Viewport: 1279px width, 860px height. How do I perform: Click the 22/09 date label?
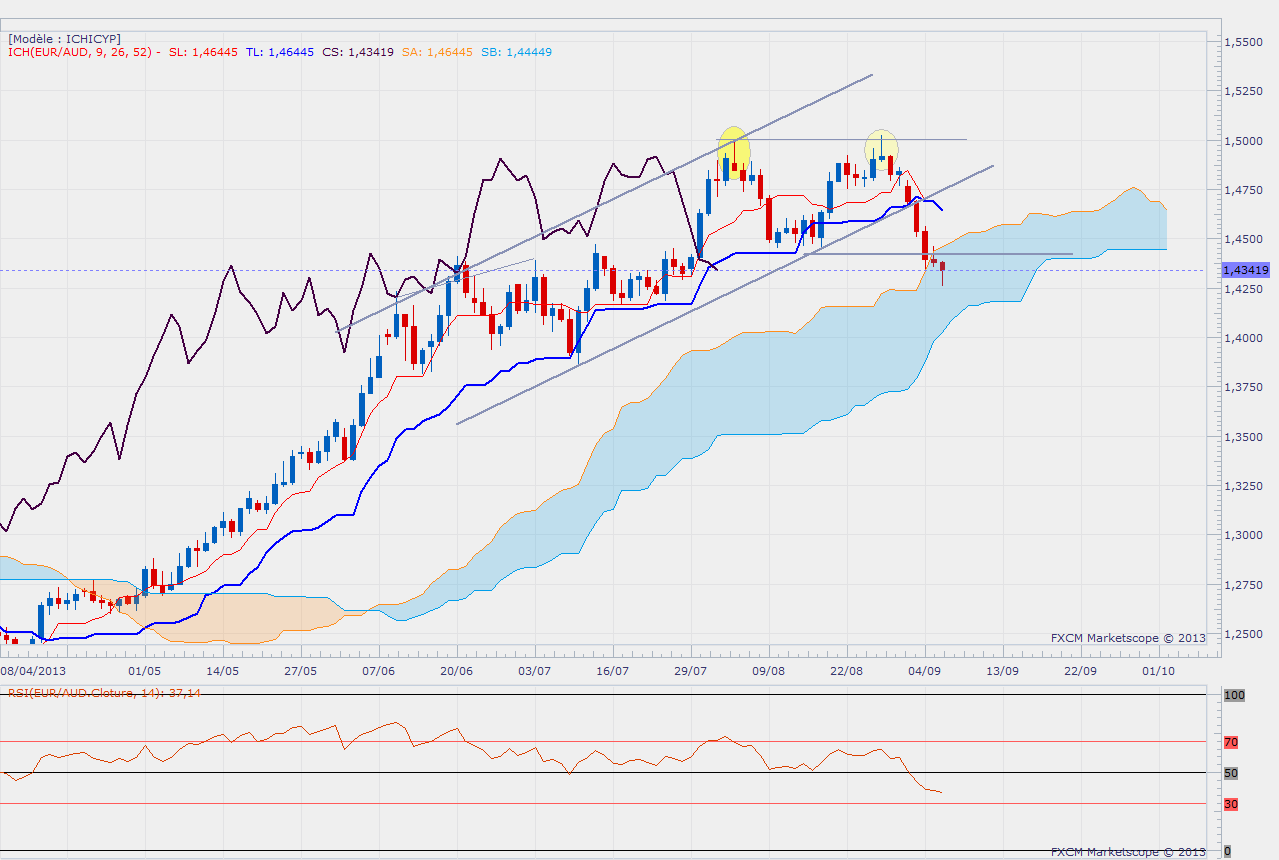click(x=1080, y=672)
